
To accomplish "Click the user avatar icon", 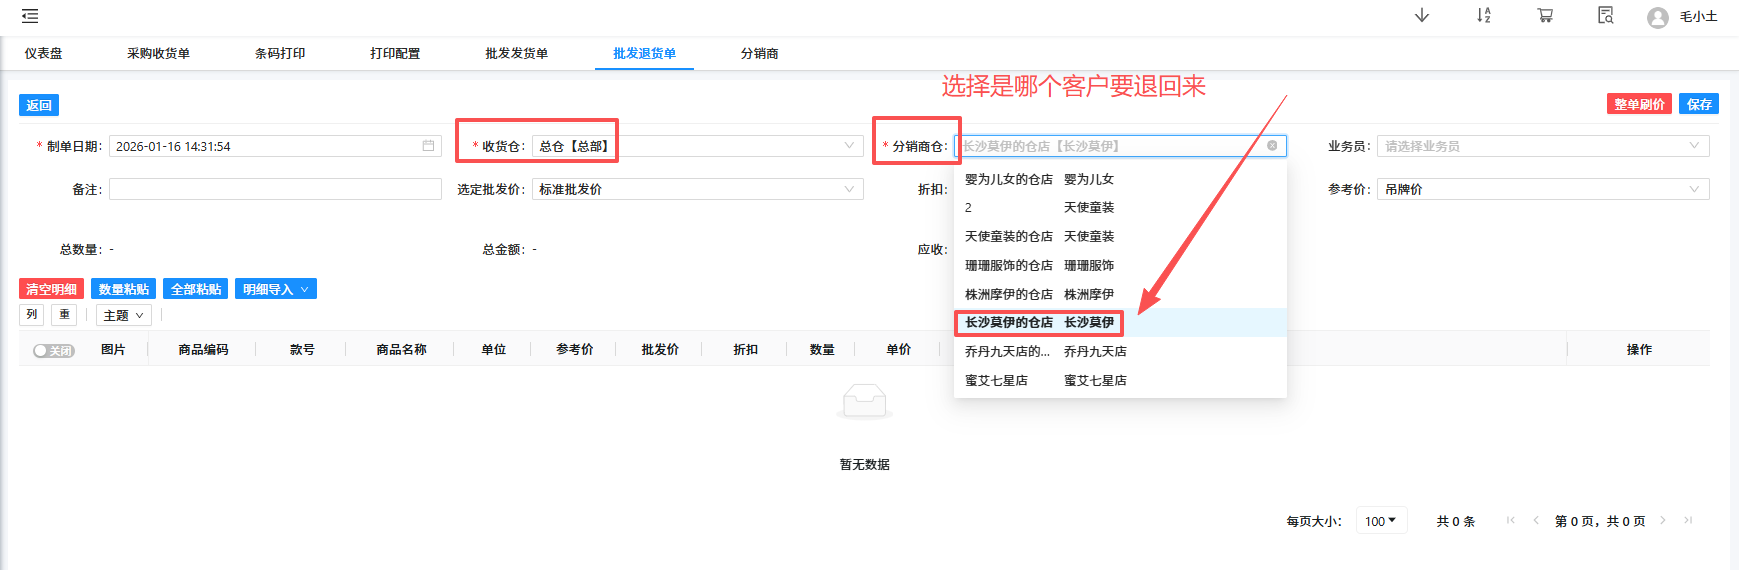I will (x=1657, y=17).
